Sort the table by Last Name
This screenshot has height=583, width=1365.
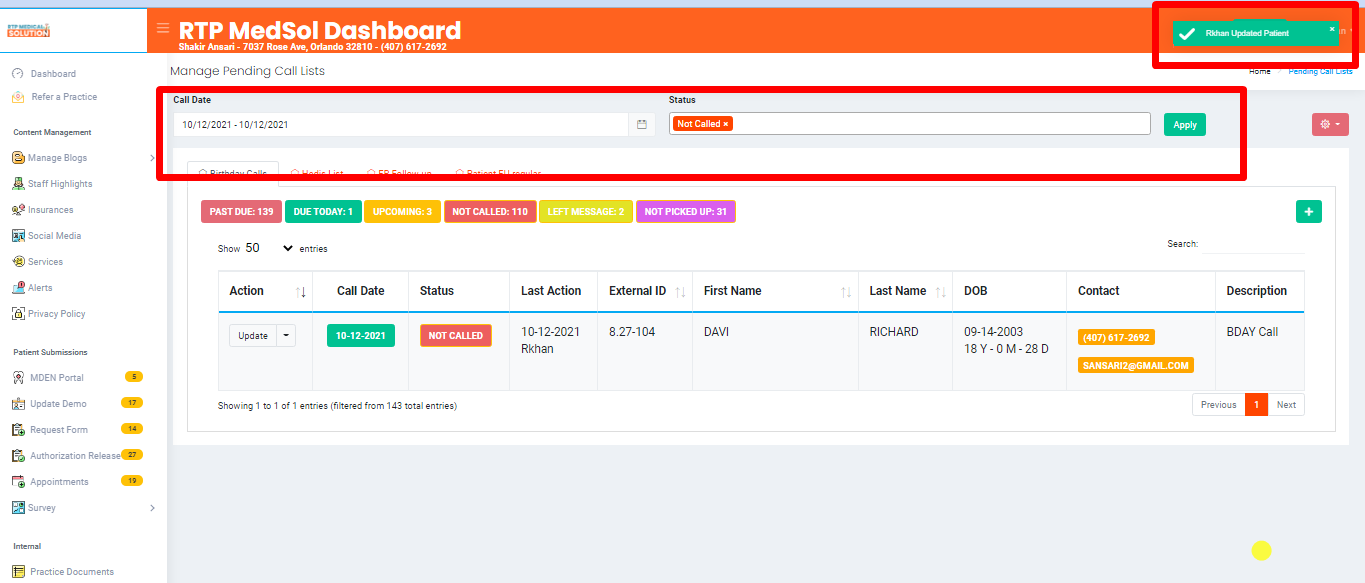(x=940, y=292)
